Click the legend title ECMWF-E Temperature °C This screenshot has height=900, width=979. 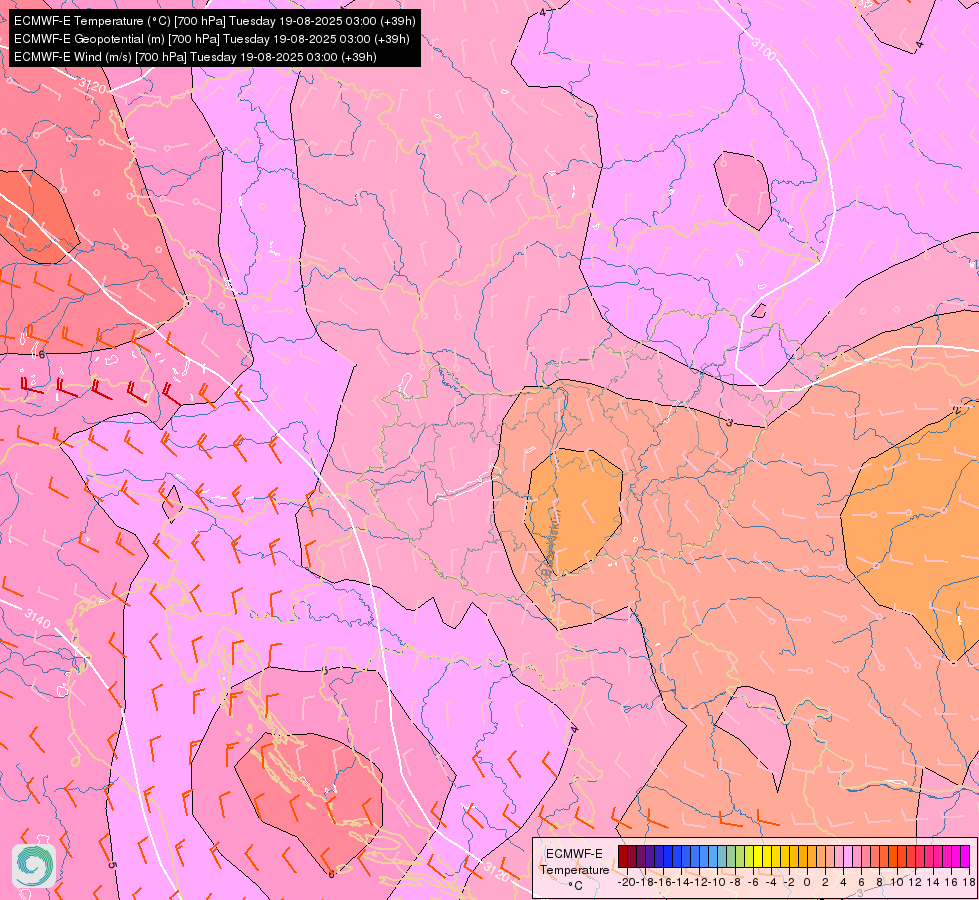575,869
